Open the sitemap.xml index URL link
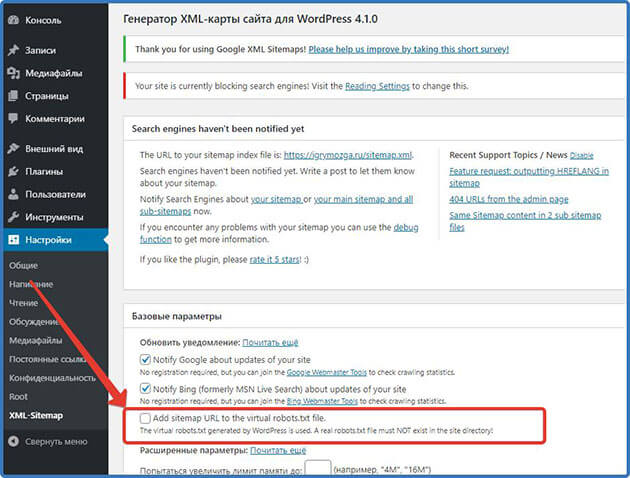Screen dimensions: 630x478 click(x=348, y=155)
